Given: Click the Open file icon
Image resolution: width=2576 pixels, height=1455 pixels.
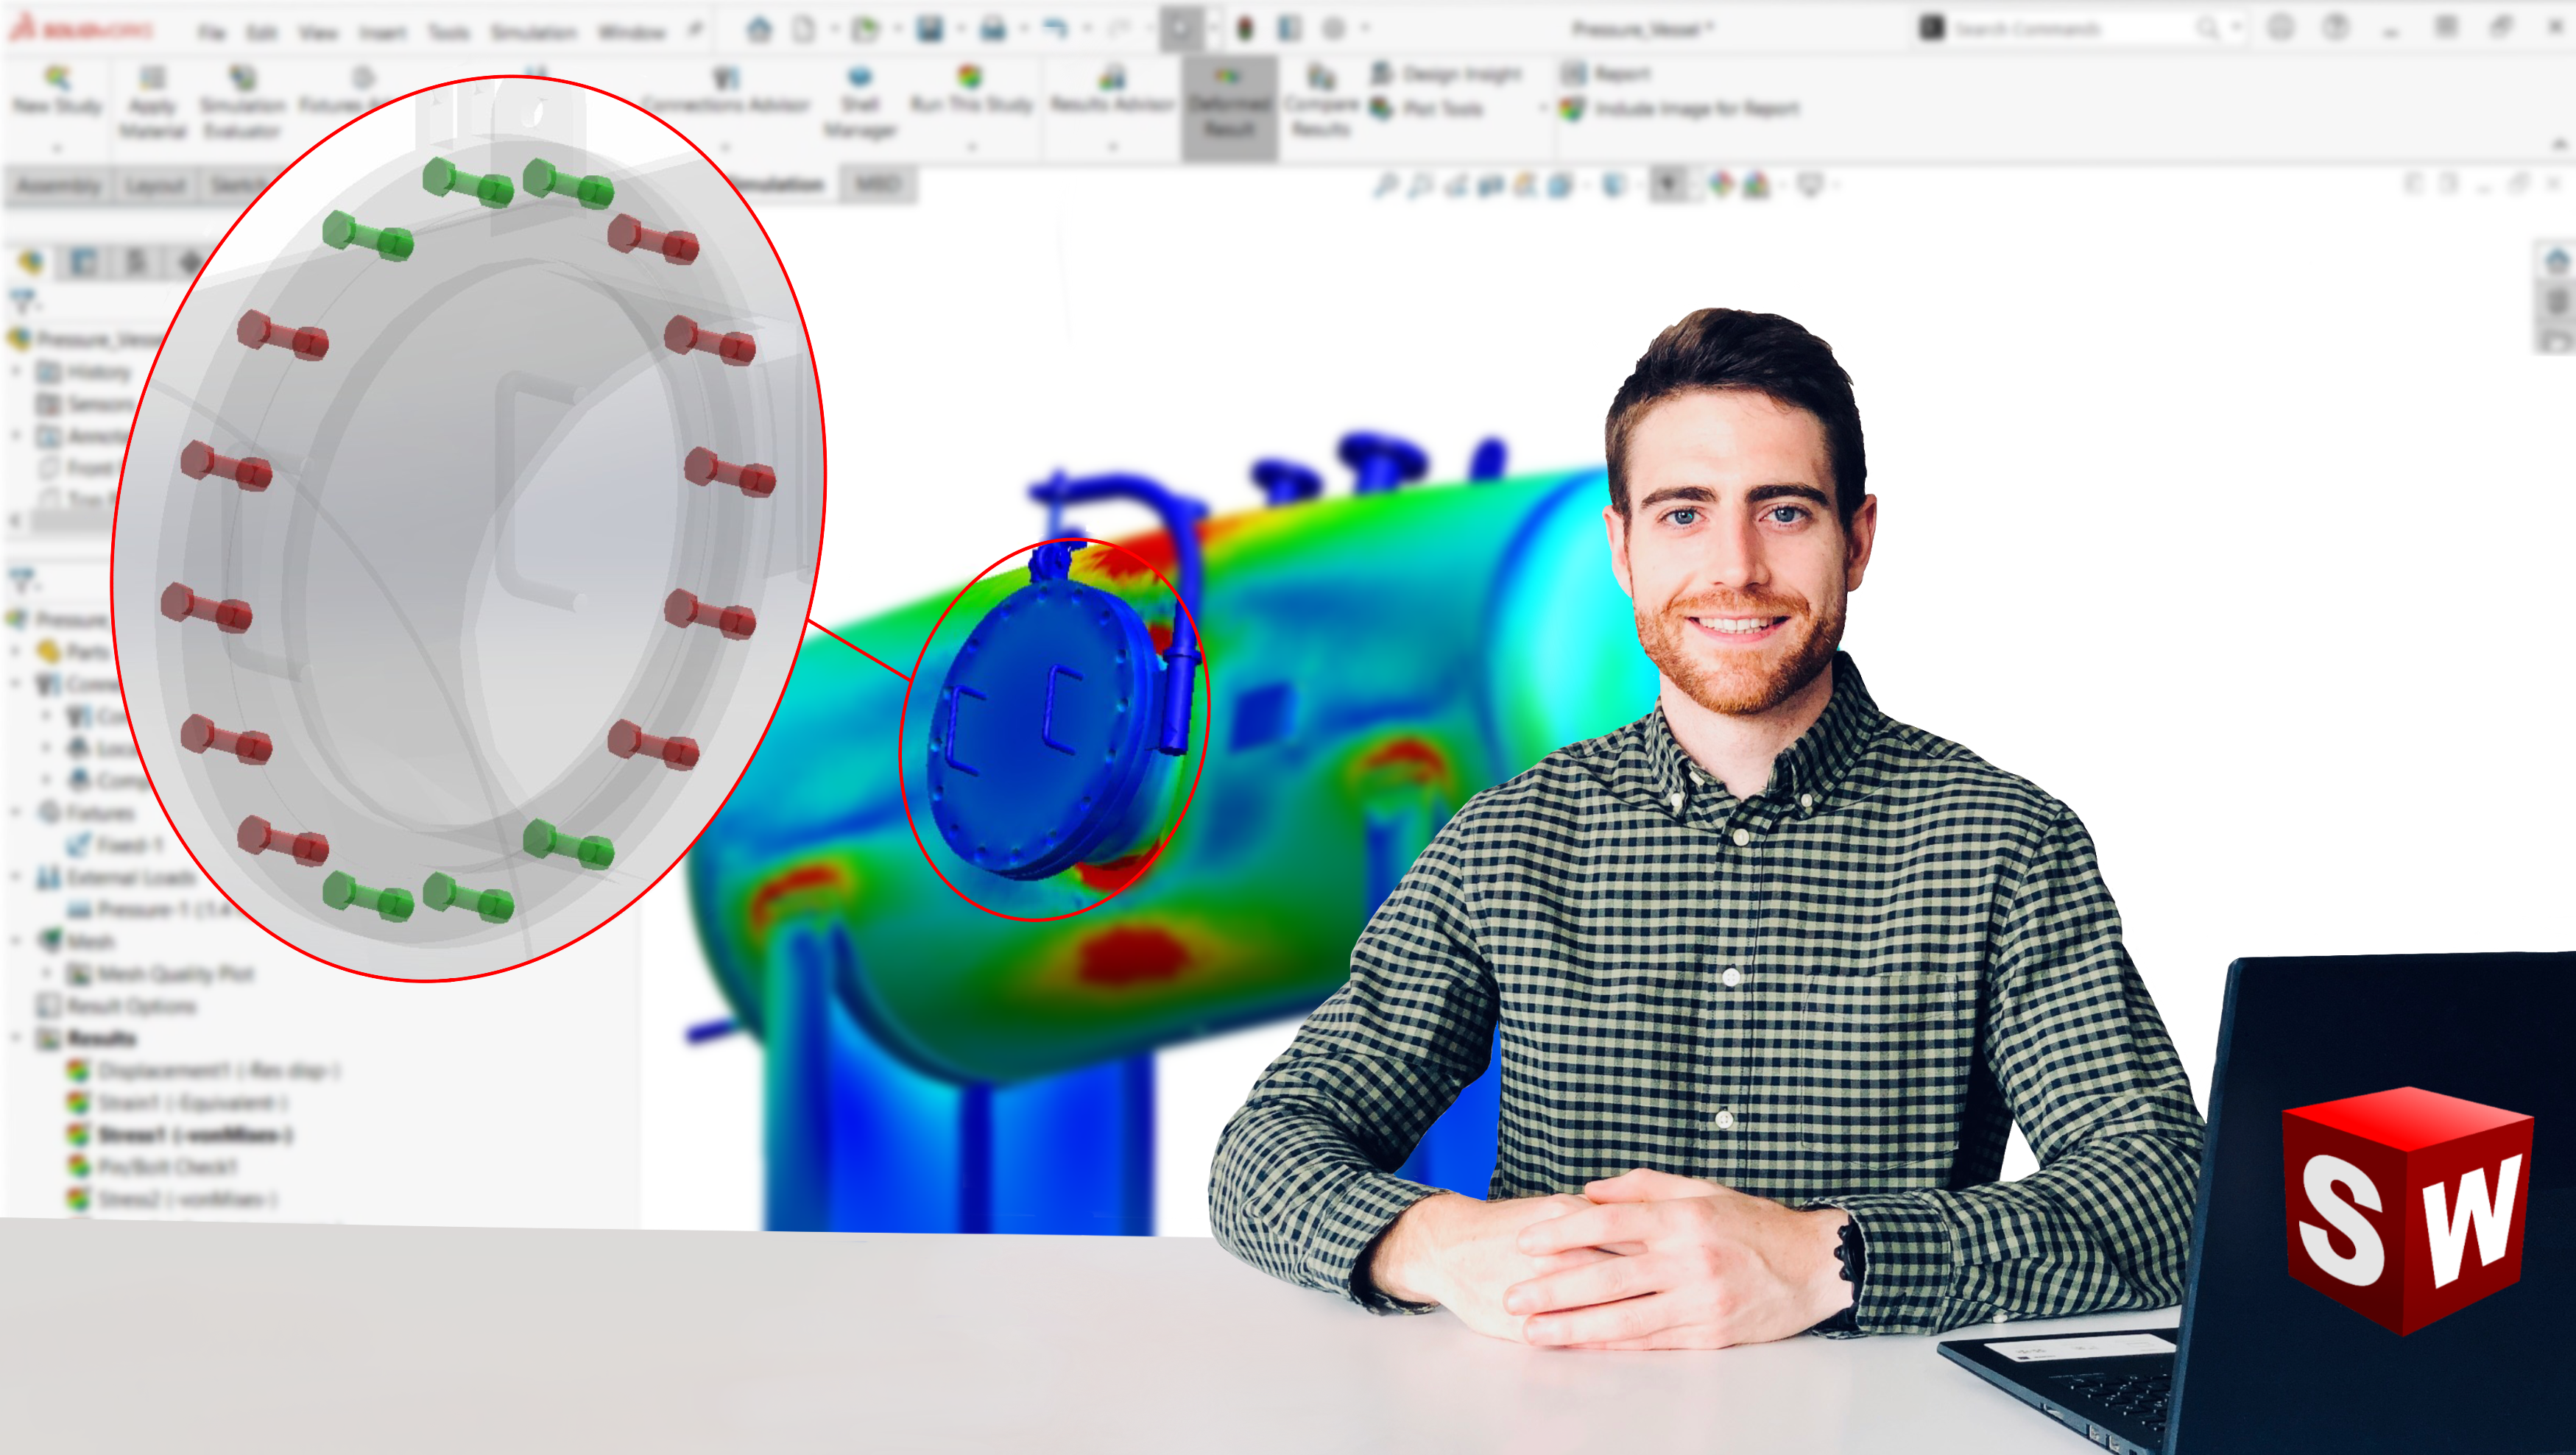Looking at the screenshot, I should [x=865, y=29].
